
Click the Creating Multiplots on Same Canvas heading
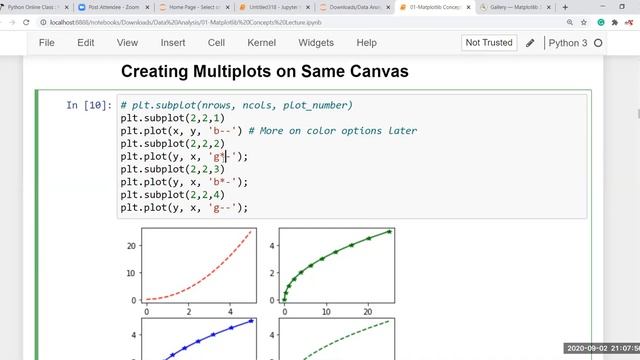pos(264,71)
